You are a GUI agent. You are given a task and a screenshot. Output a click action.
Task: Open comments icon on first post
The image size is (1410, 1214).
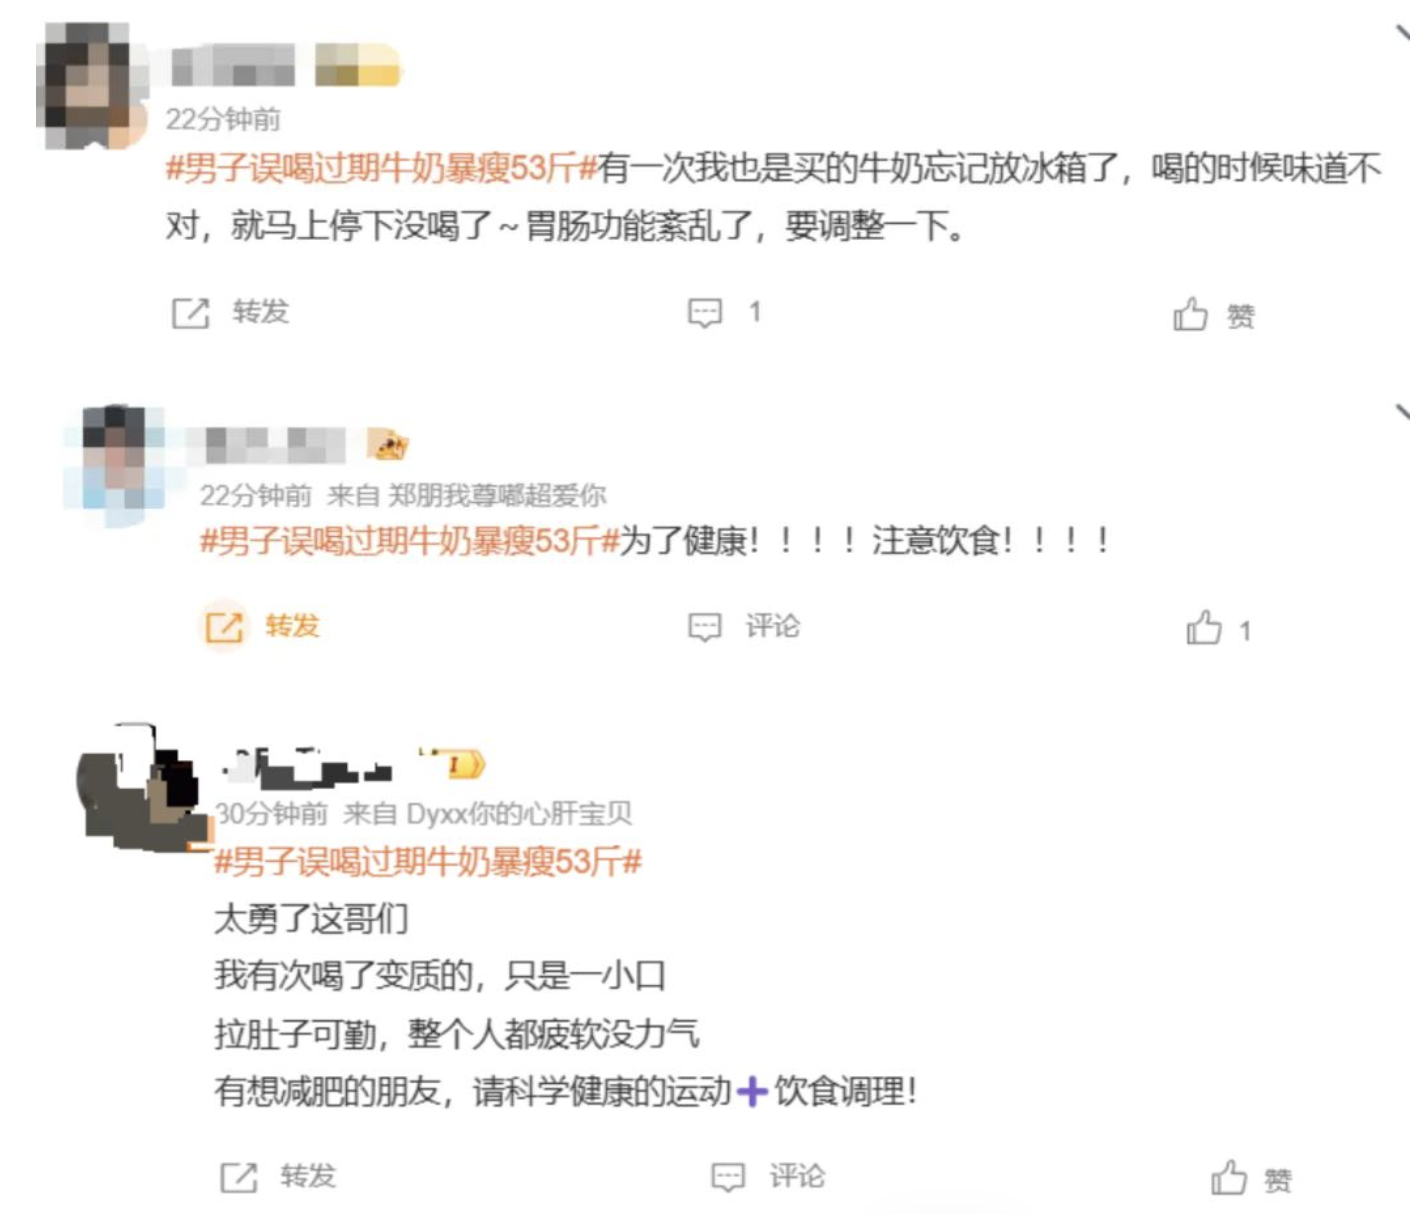705,313
